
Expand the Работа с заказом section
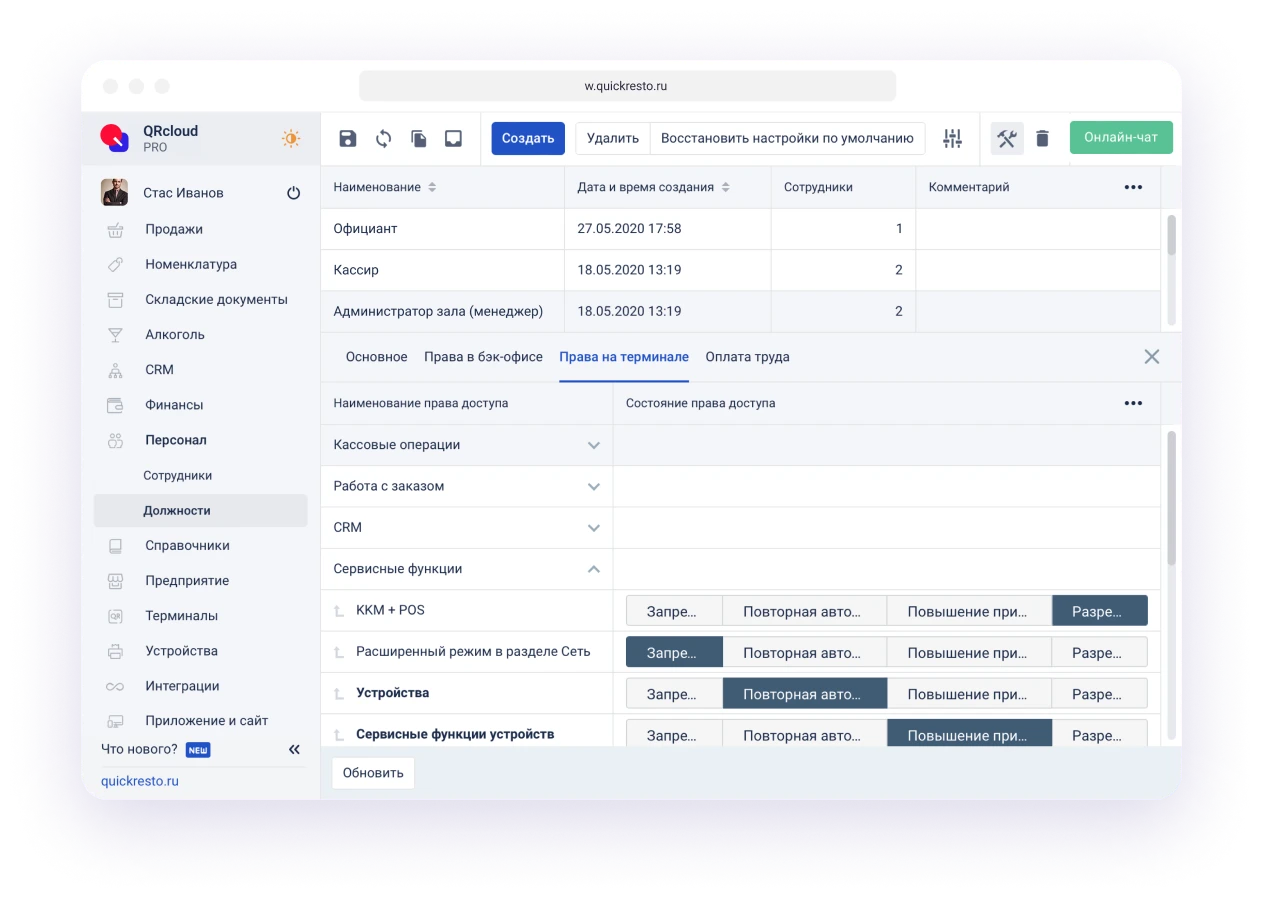[x=593, y=487]
